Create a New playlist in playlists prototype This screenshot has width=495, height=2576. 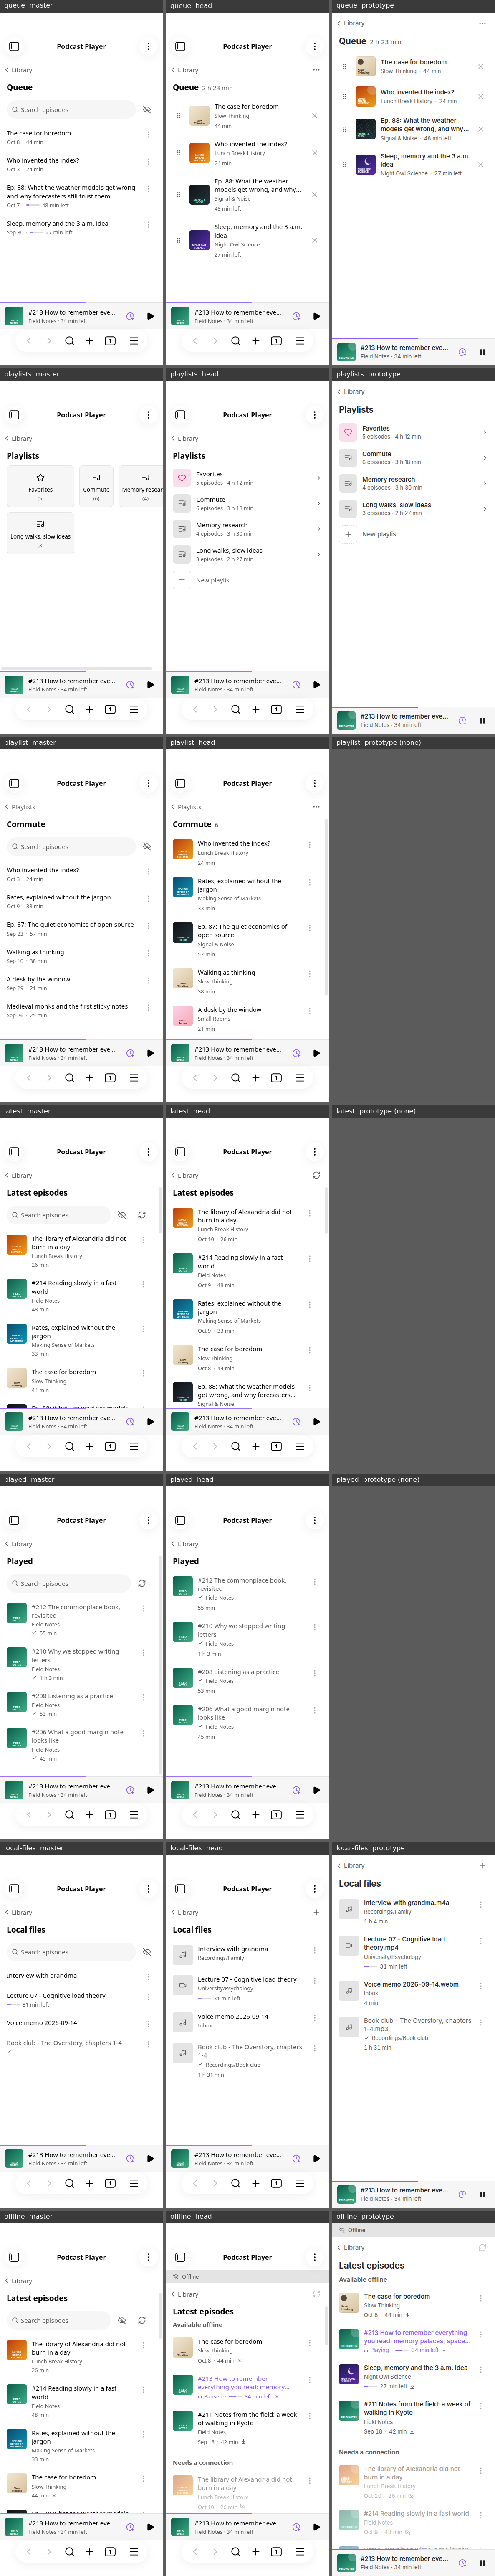click(369, 534)
